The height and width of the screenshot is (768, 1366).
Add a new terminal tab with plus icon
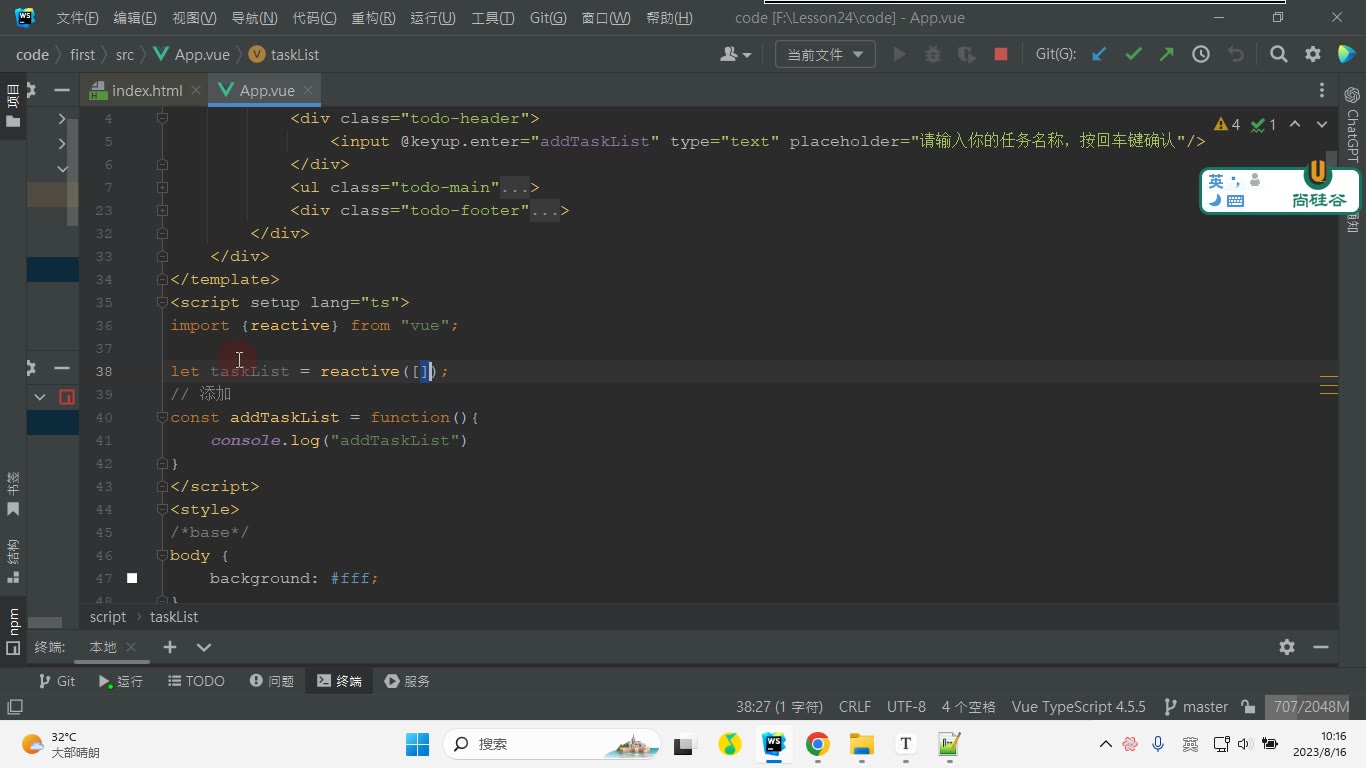pos(170,647)
